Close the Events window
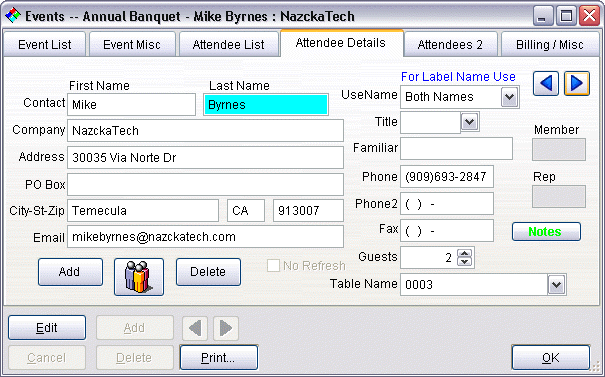The height and width of the screenshot is (377, 605). [x=589, y=16]
